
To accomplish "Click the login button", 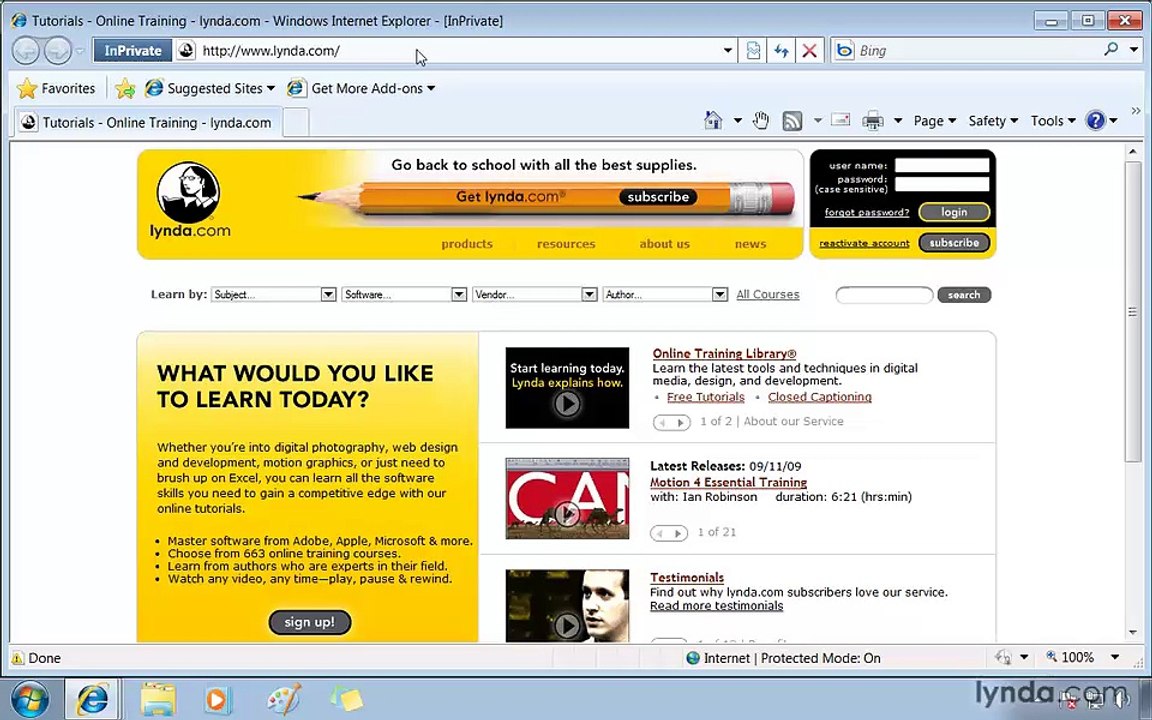I will [x=954, y=212].
